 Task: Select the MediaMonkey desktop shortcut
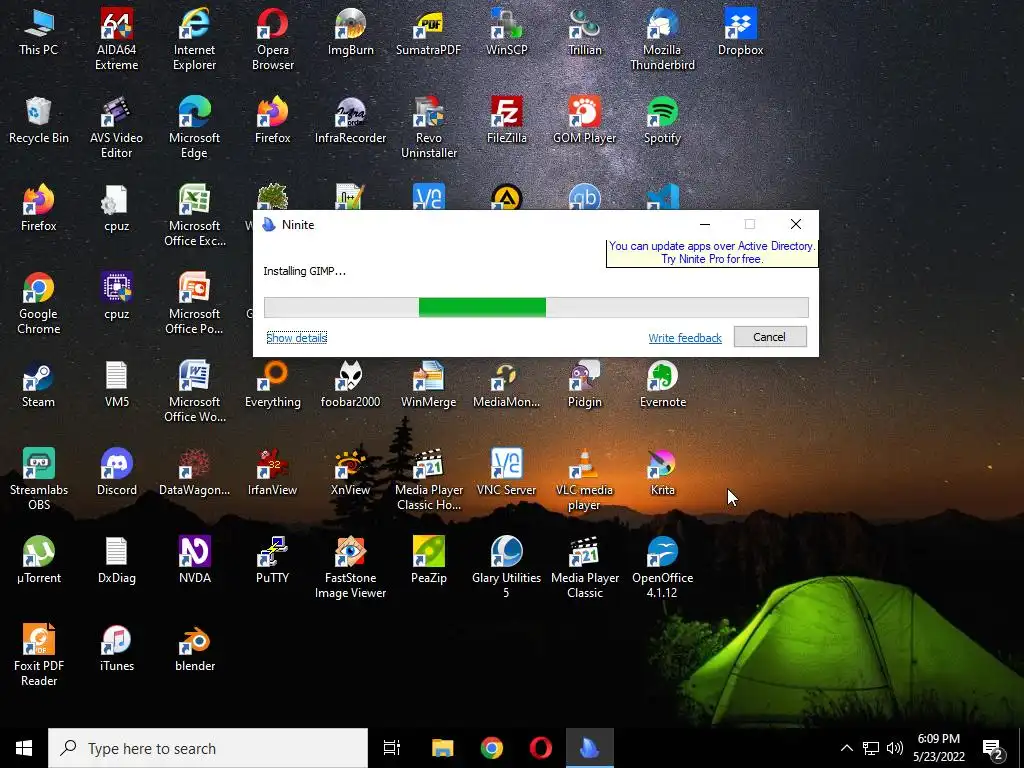click(x=507, y=384)
